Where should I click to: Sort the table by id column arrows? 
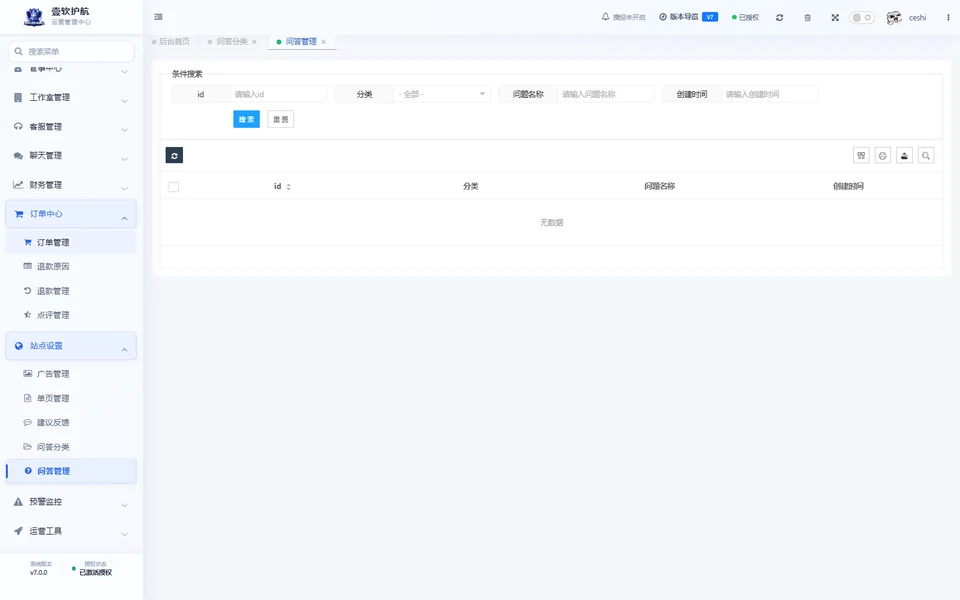(x=288, y=187)
